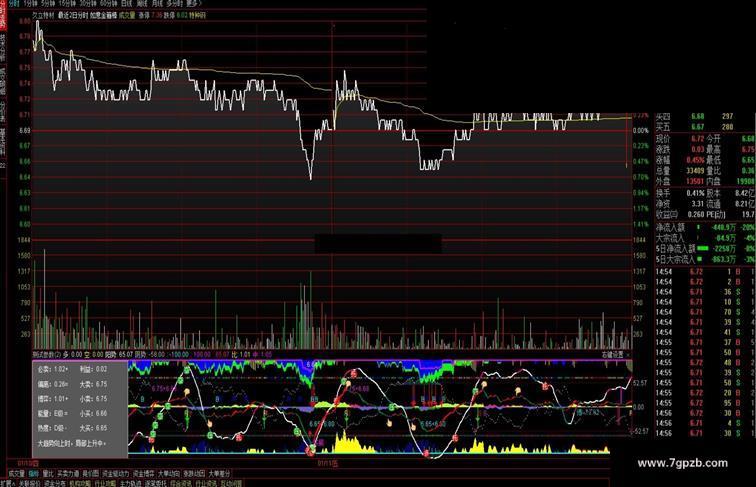Click the 01/11五 date marker
Image resolution: width=756 pixels, height=487 pixels.
328,464
